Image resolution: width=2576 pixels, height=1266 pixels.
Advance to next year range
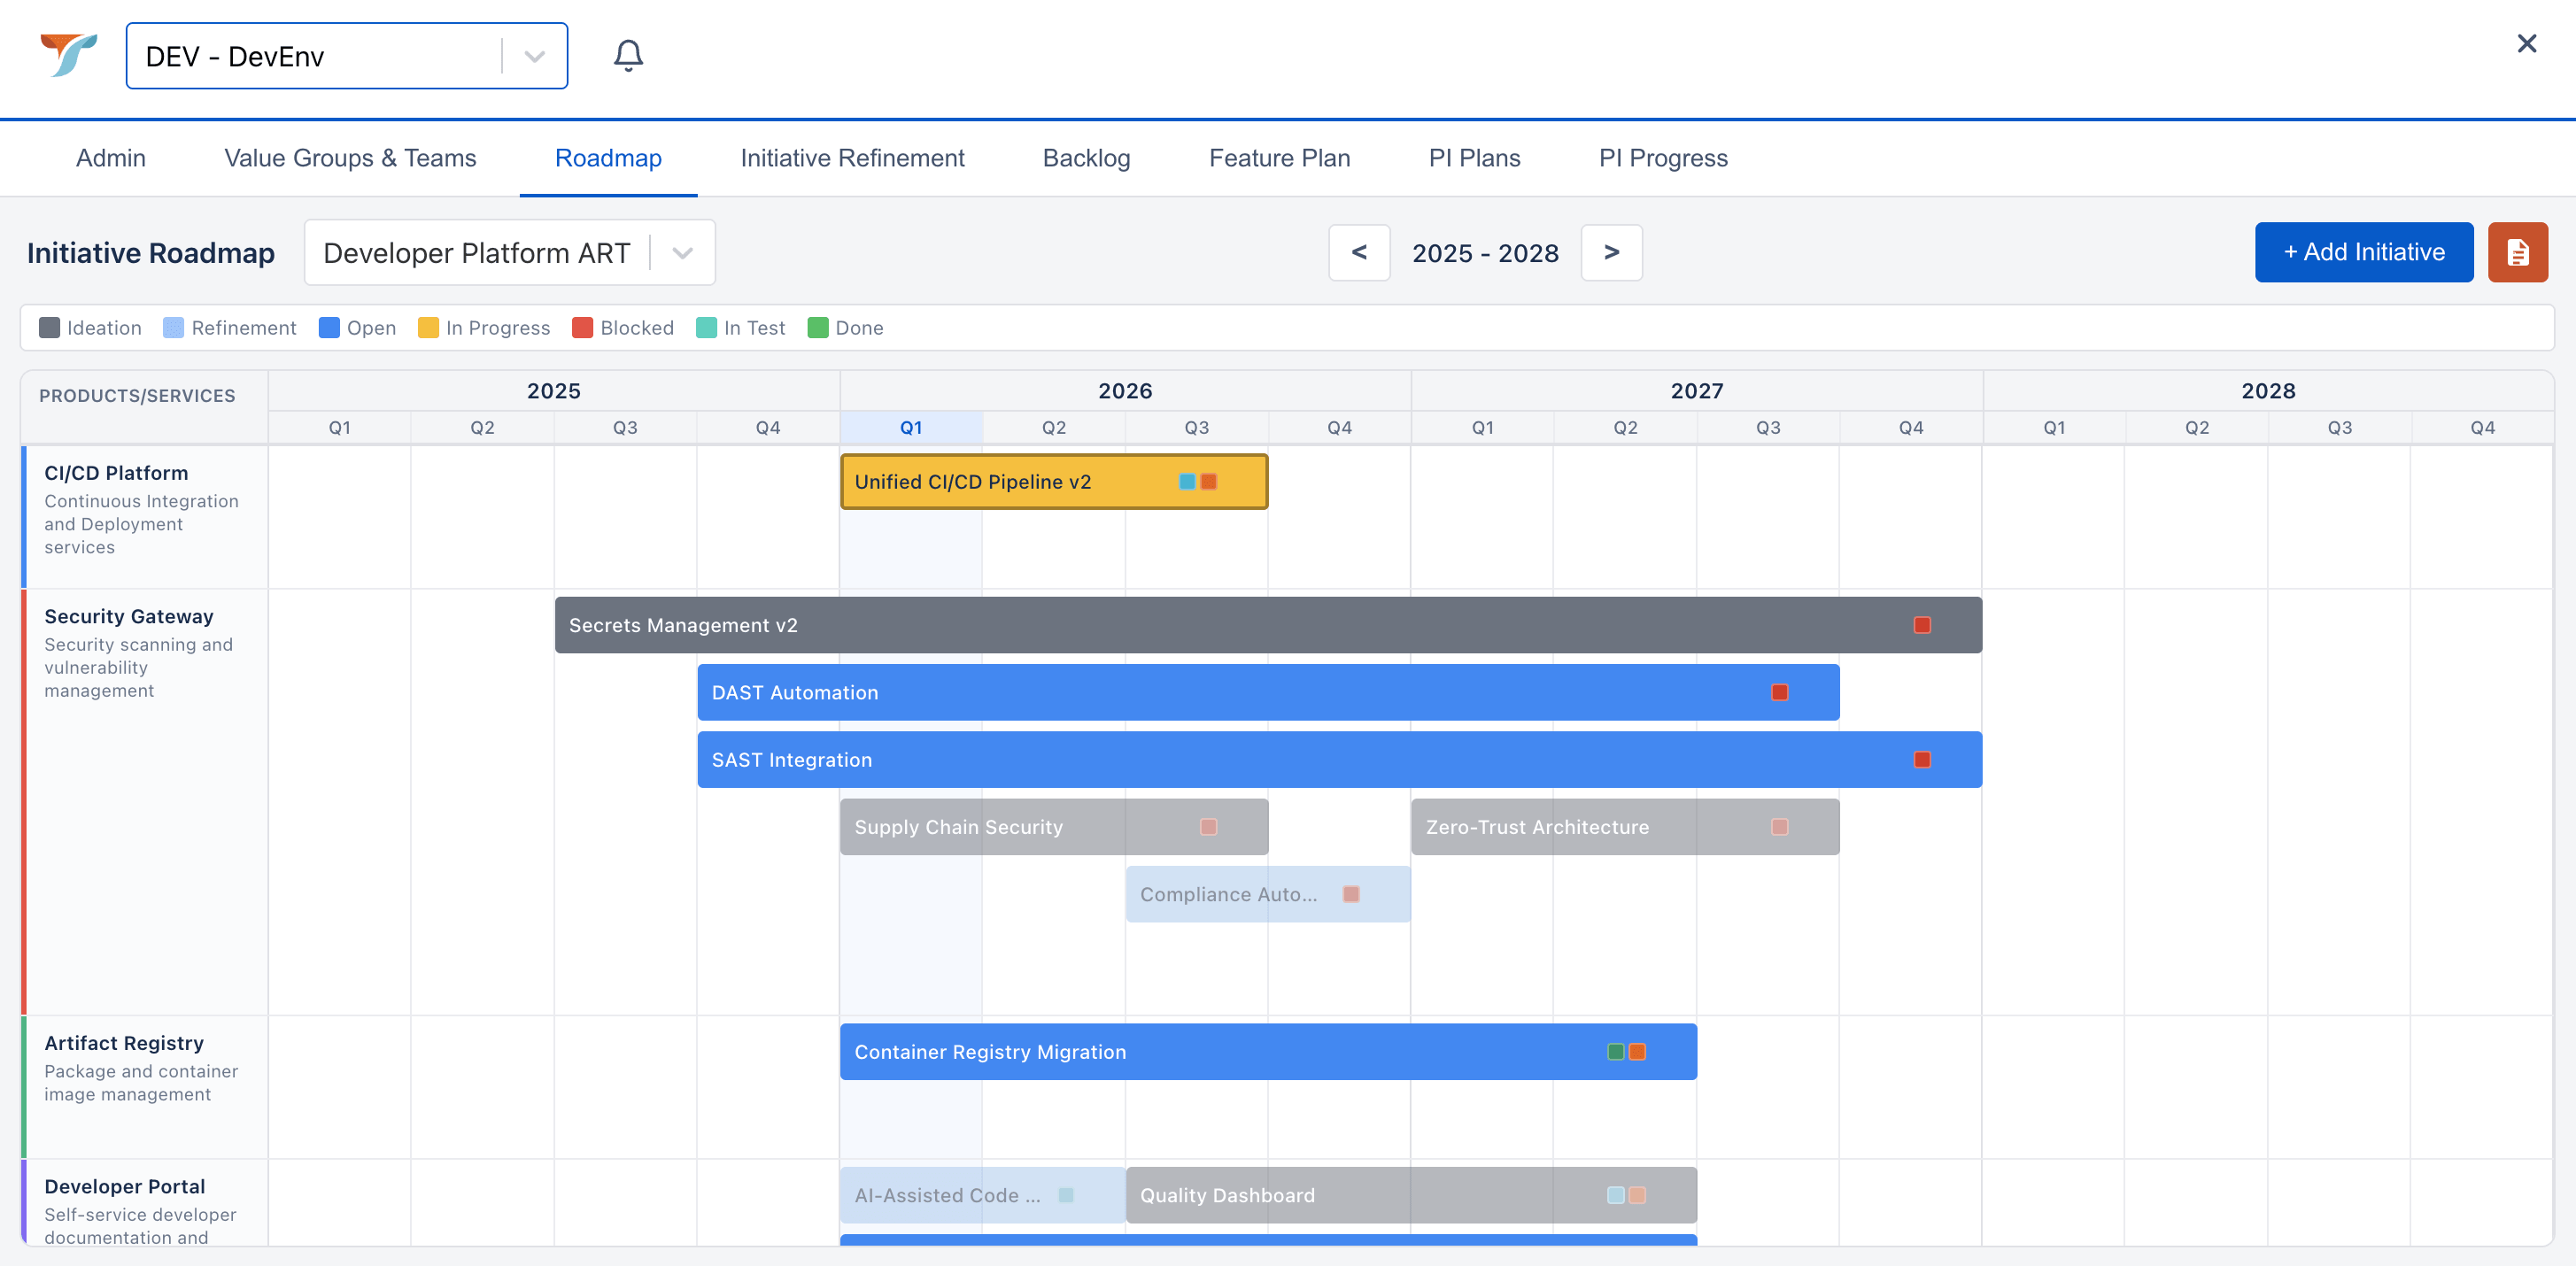pos(1610,253)
